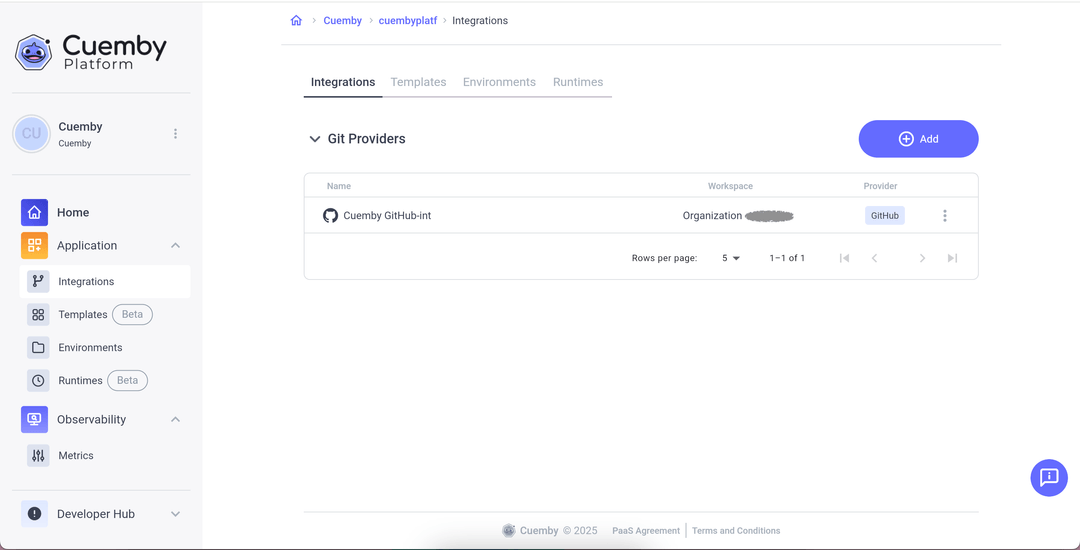Click the home icon in breadcrumb
The image size is (1080, 550).
click(x=296, y=21)
